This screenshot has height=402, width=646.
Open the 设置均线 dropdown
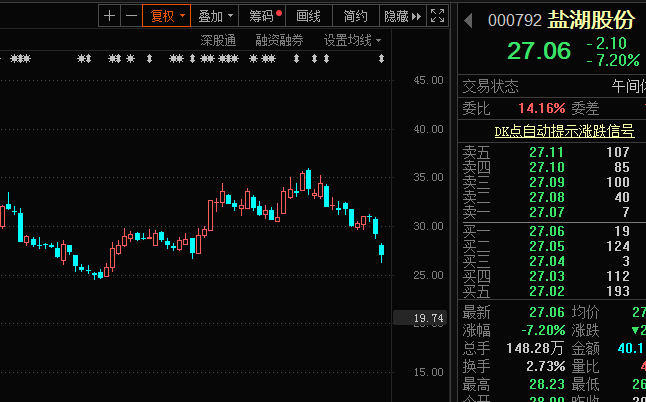tap(351, 41)
